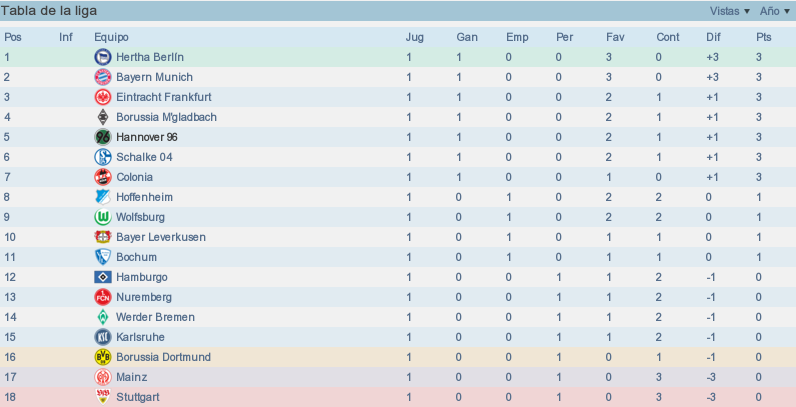Screen dimensions: 796x407
Task: Open the Mainz team link
Action: (132, 377)
